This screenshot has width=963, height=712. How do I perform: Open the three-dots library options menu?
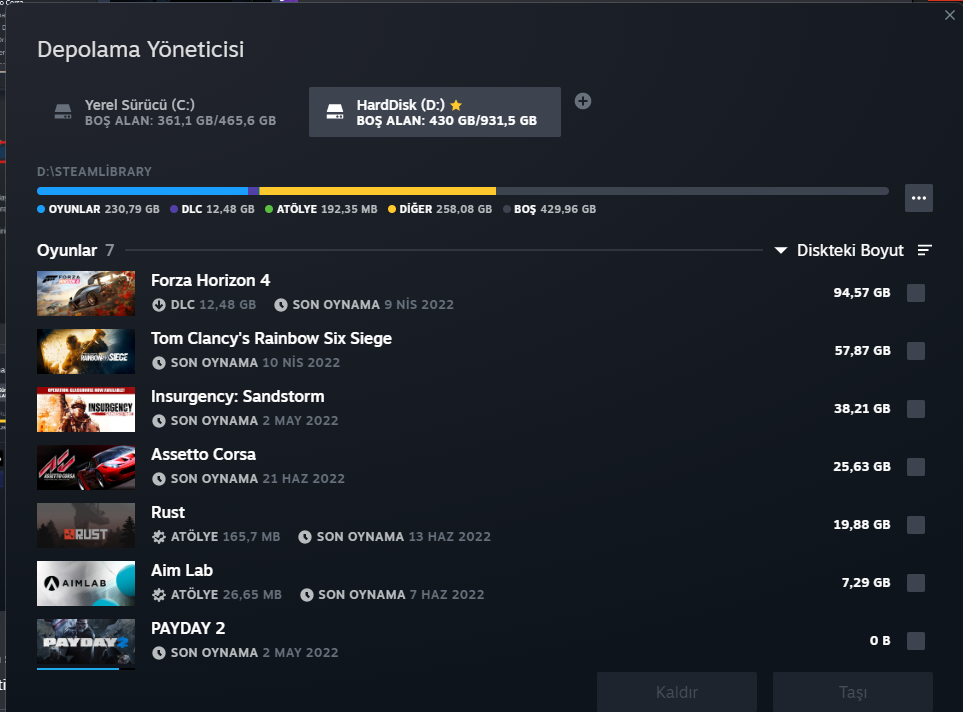click(x=918, y=198)
